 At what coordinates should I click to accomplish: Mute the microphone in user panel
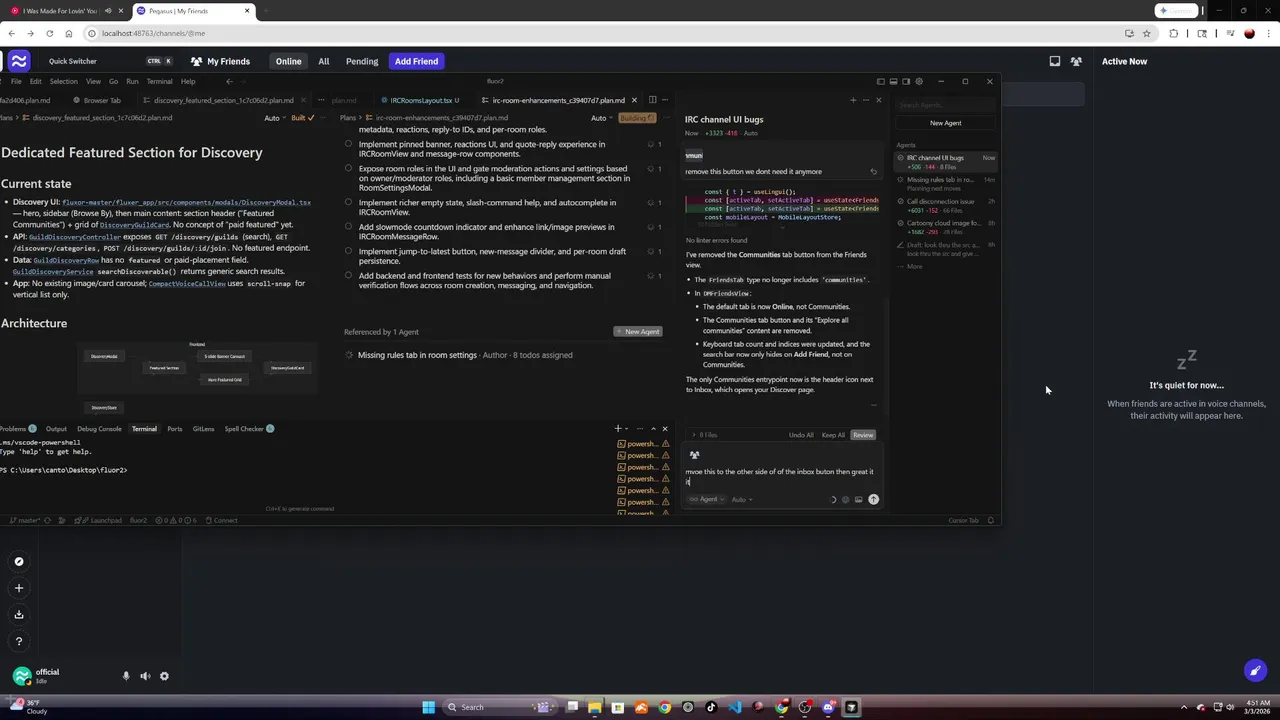126,676
